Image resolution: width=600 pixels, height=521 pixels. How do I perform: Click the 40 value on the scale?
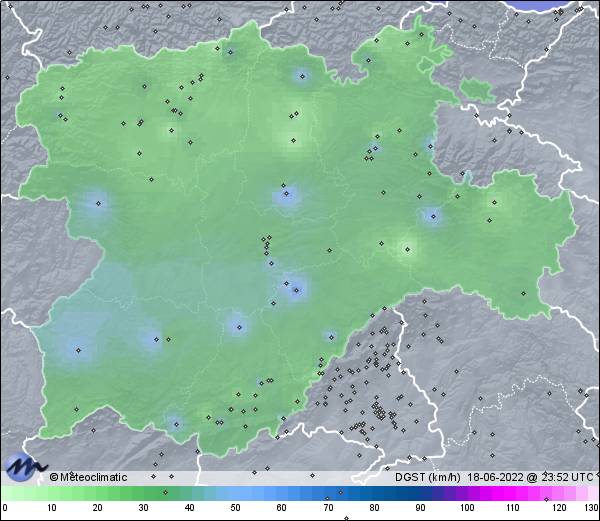[x=189, y=508]
